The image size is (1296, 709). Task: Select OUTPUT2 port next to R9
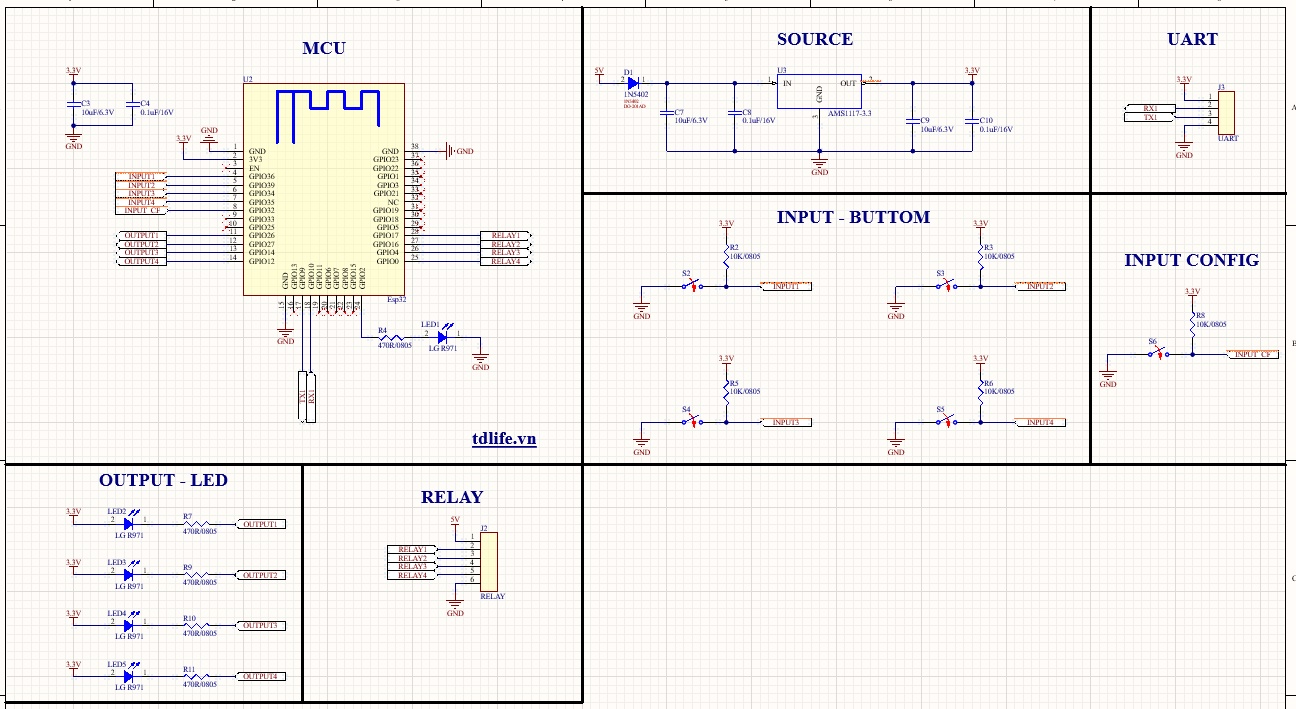pos(262,575)
